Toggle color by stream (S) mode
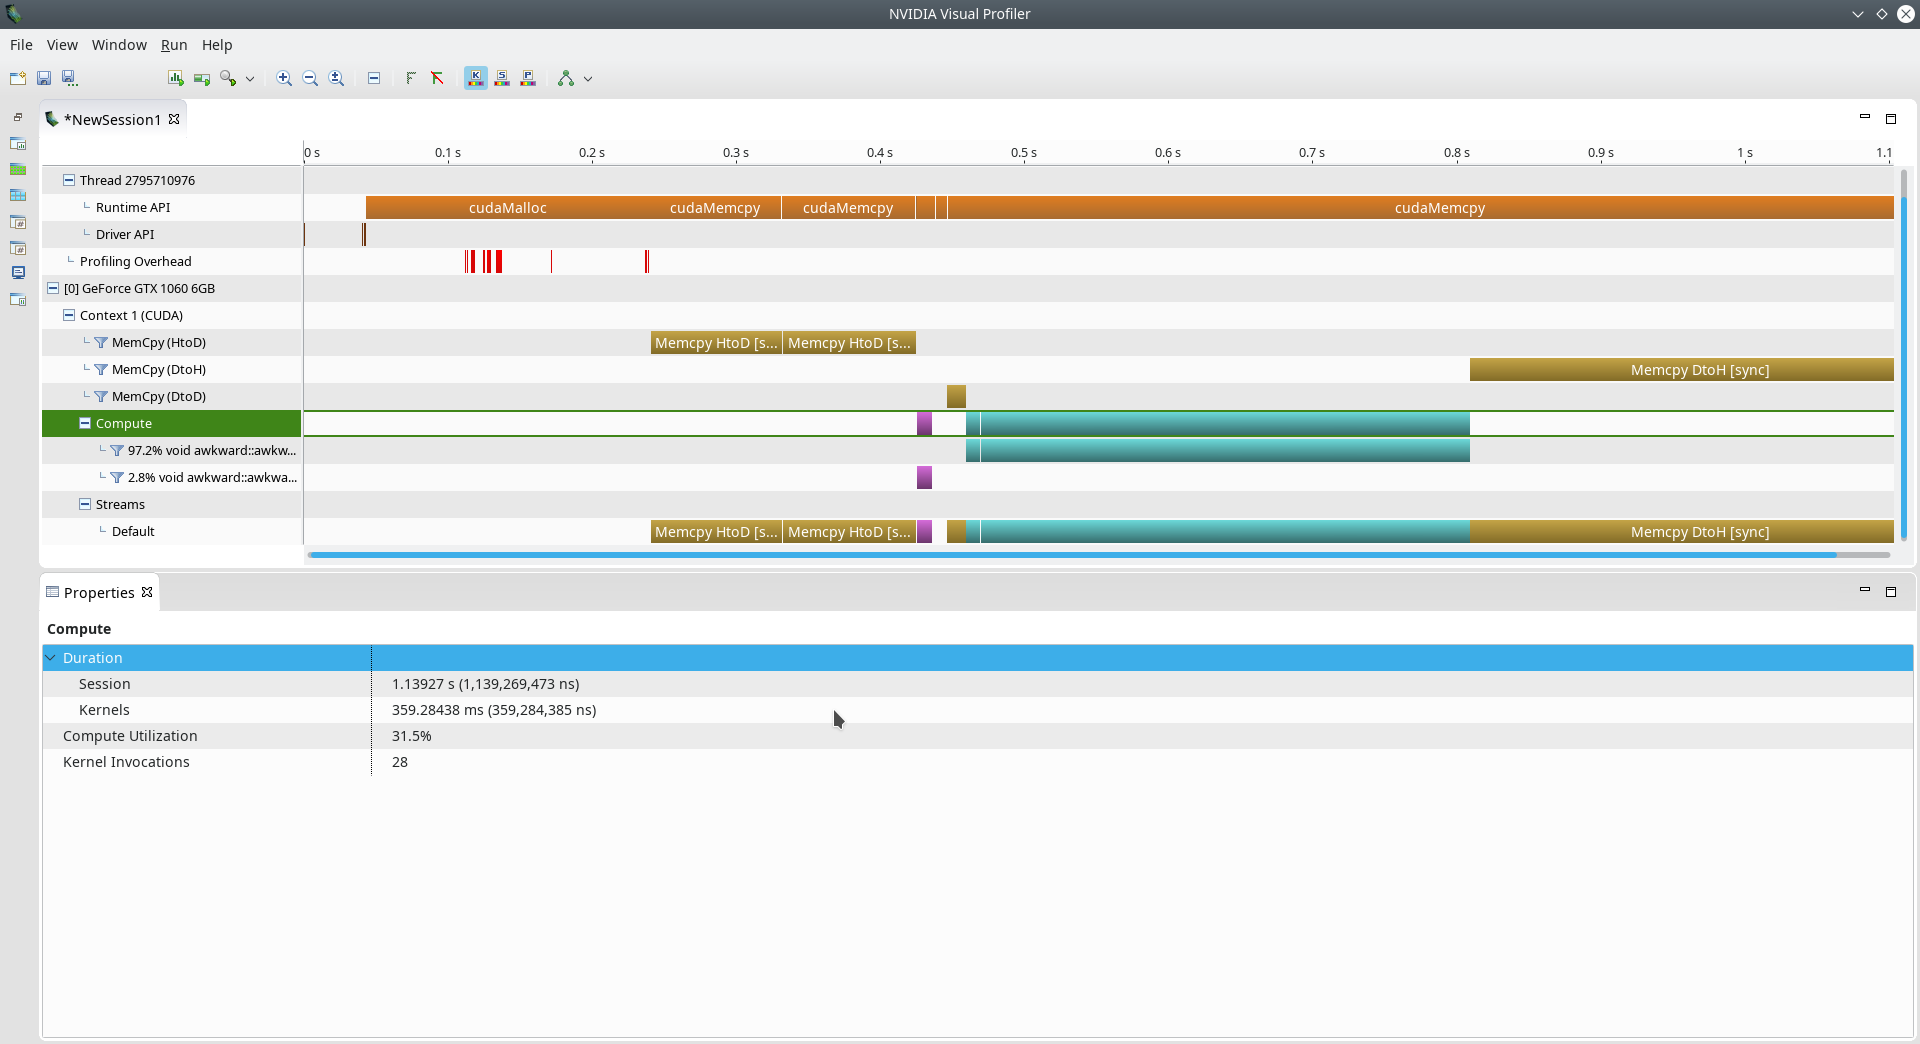Screen dimensions: 1920x1044 coord(502,78)
